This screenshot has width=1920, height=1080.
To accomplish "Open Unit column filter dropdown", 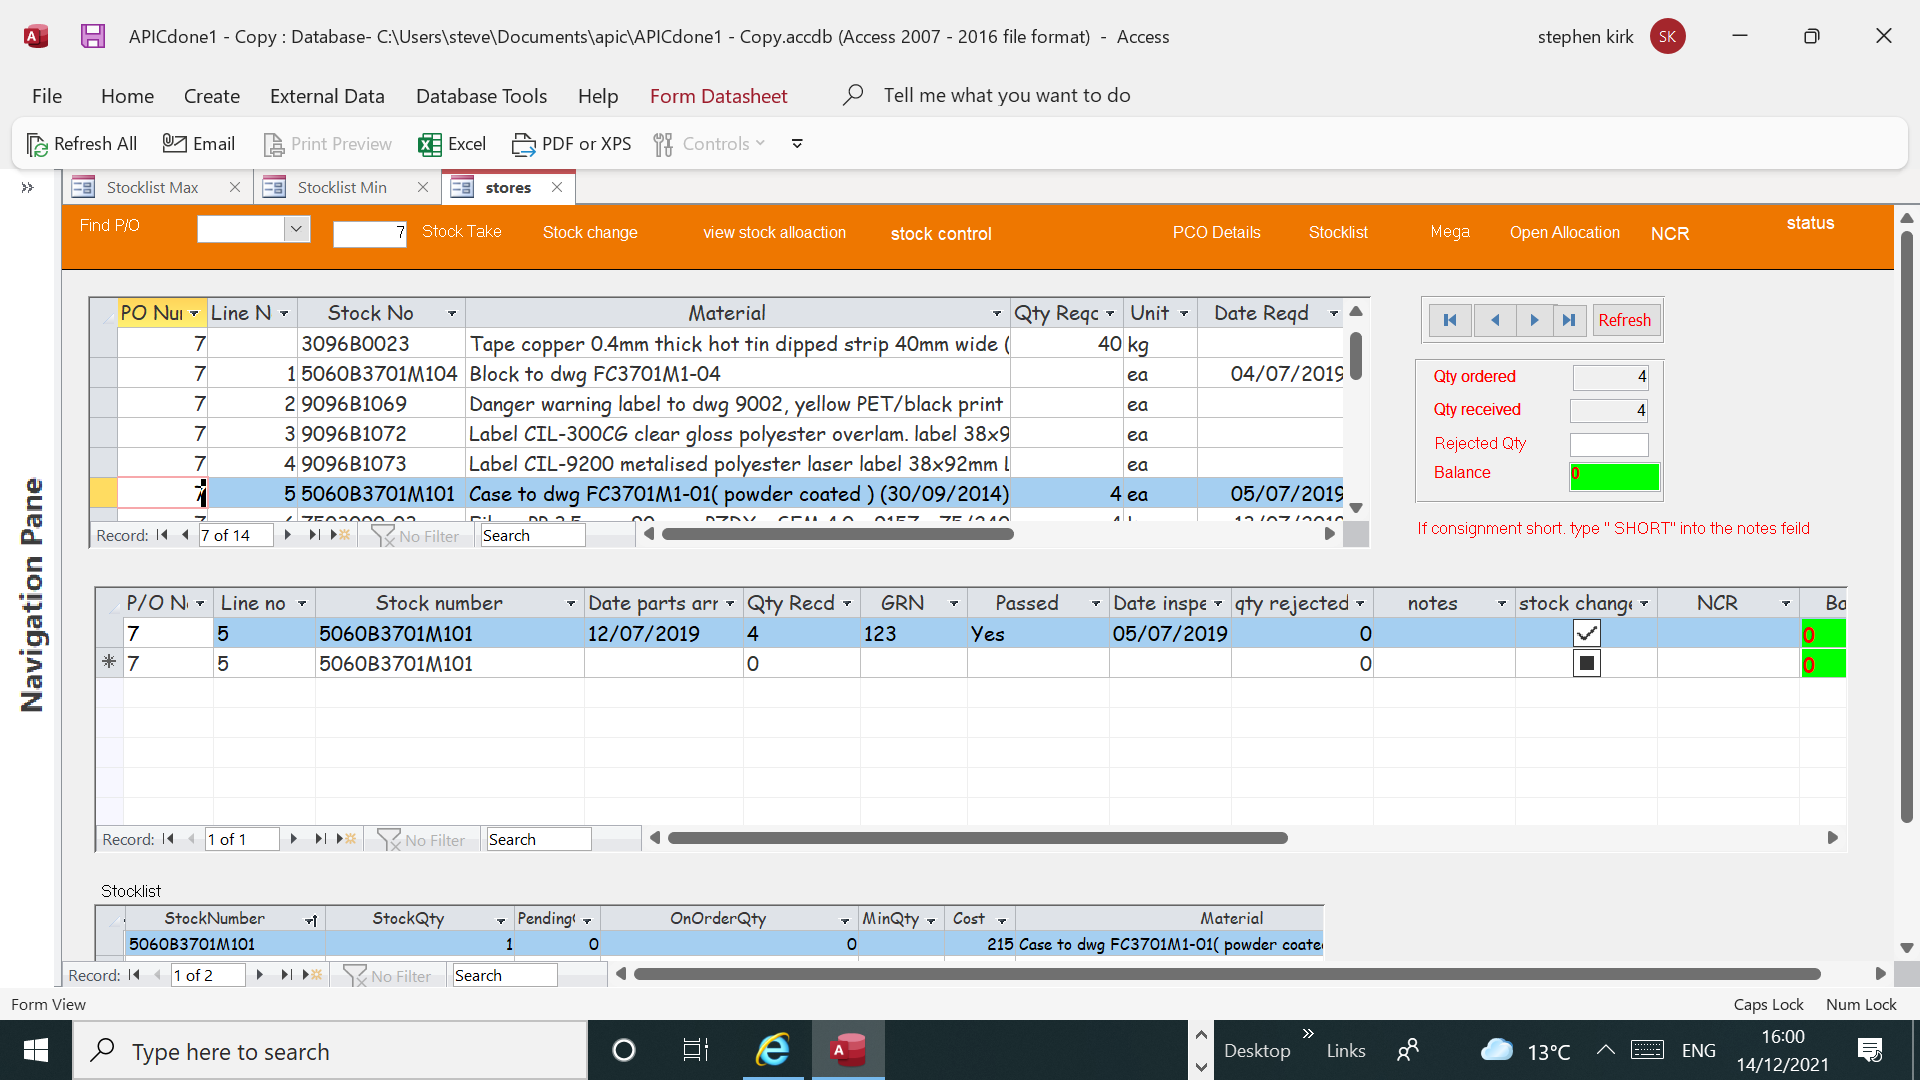I will tap(1184, 314).
